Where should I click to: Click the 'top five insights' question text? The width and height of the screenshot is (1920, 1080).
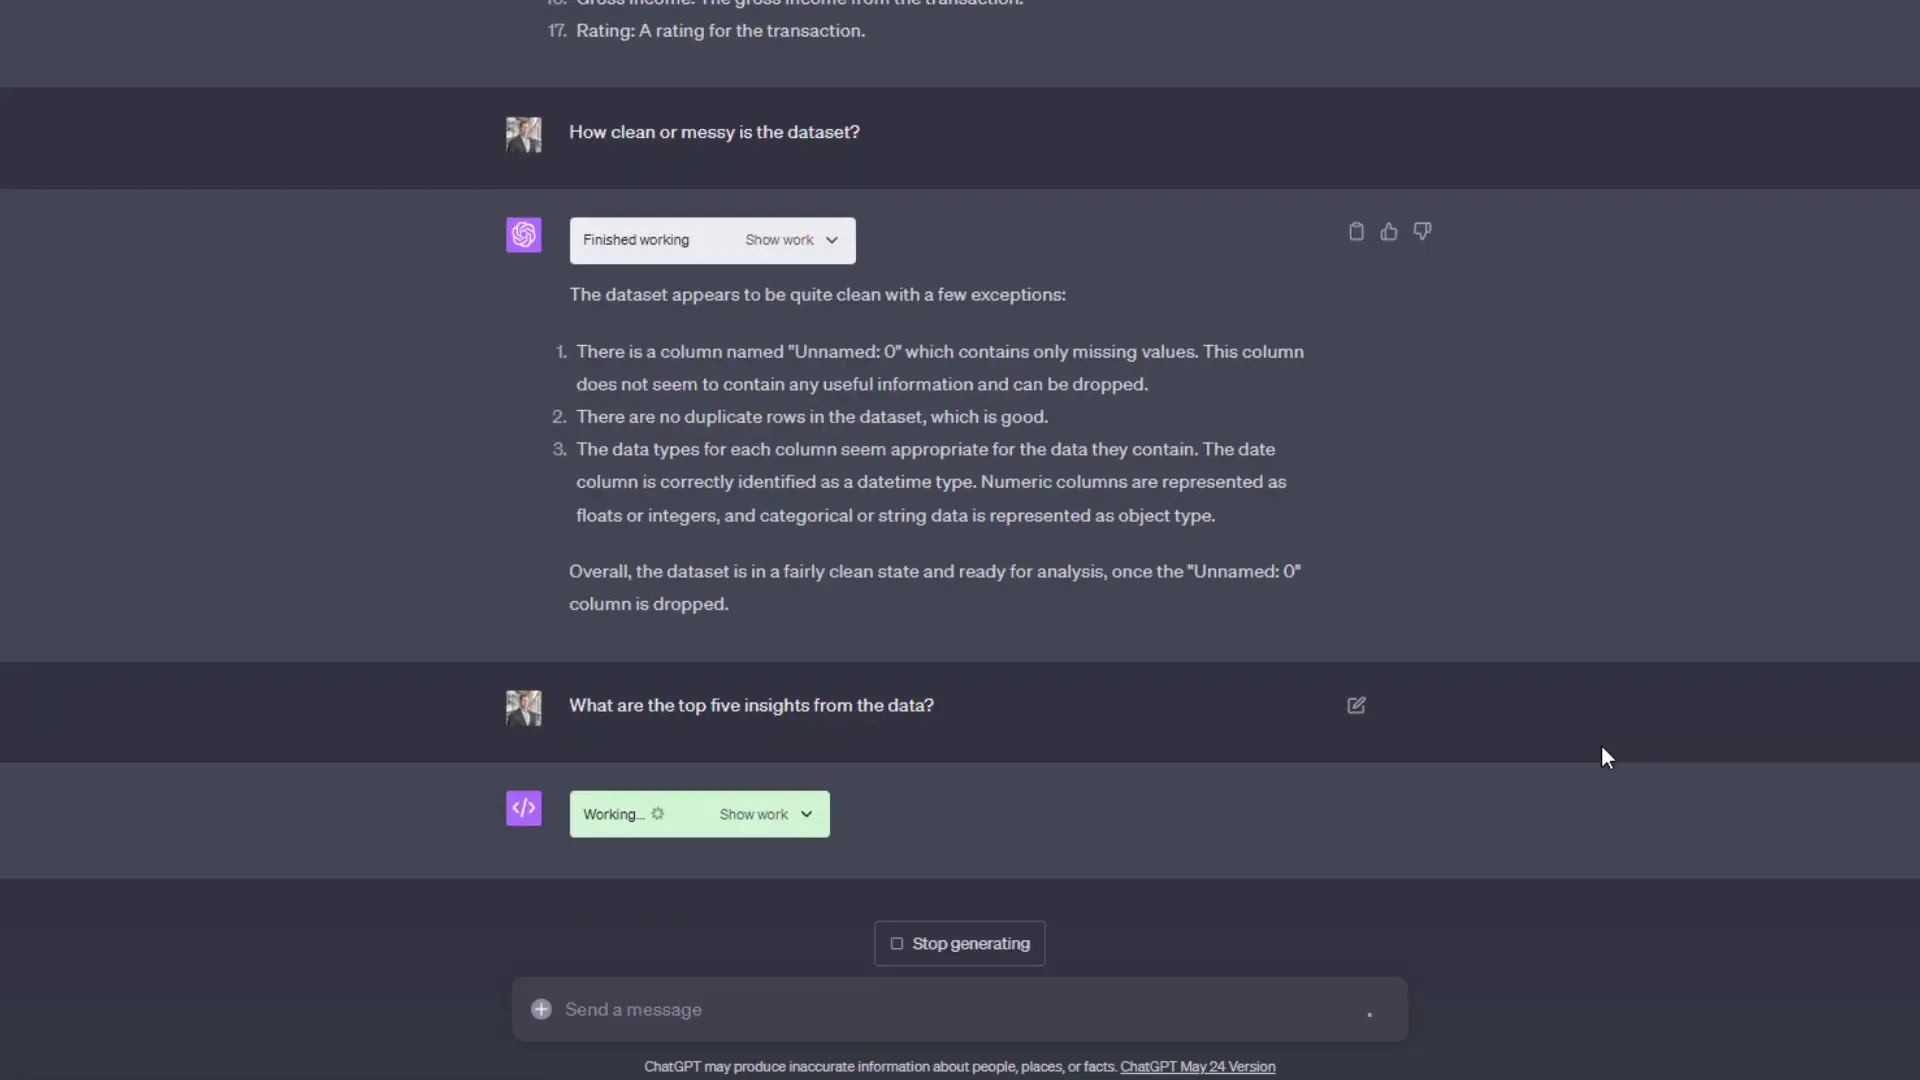[x=751, y=706]
